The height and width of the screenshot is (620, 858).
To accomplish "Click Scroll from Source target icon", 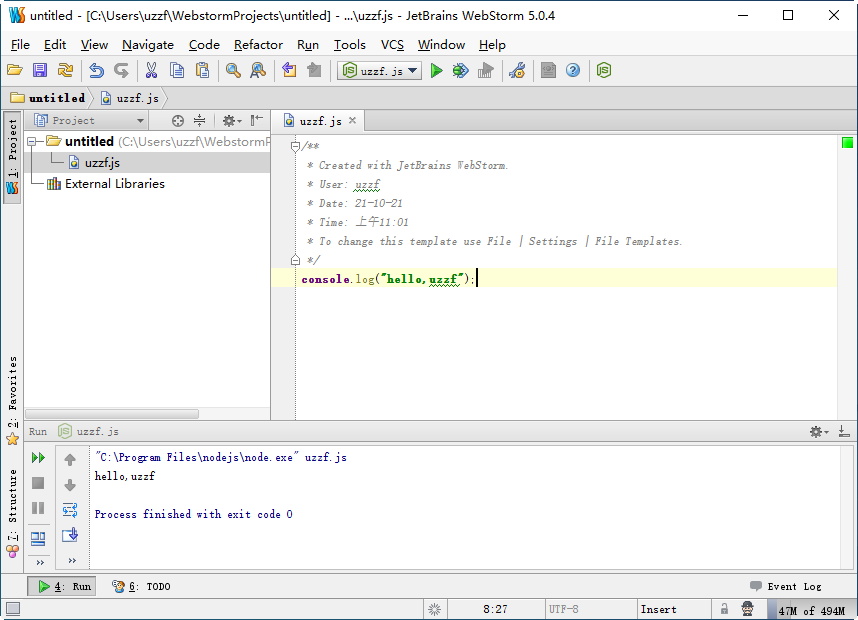I will (177, 121).
